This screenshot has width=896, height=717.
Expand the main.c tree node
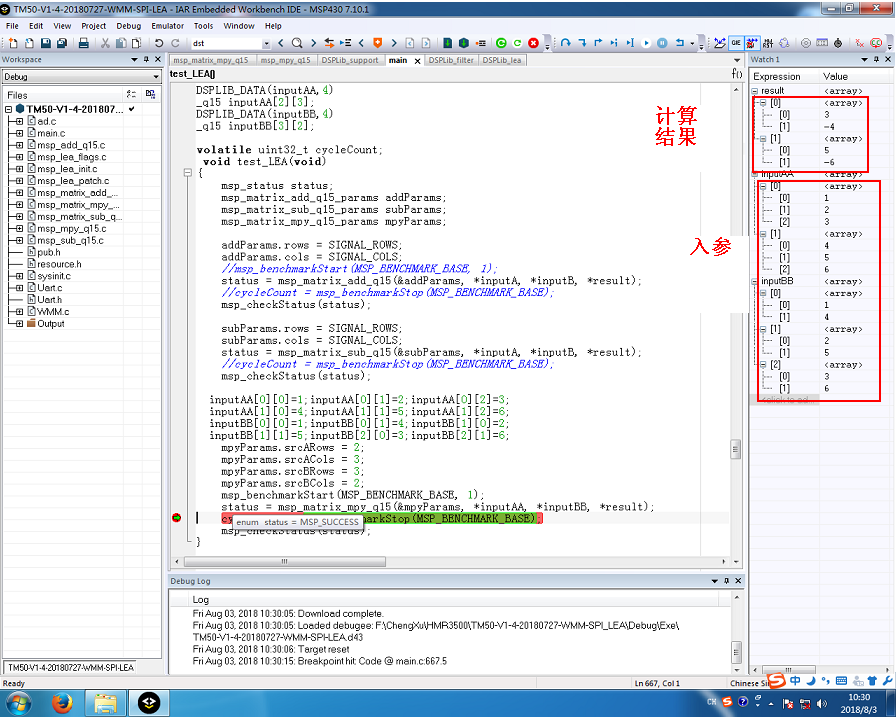coord(20,133)
